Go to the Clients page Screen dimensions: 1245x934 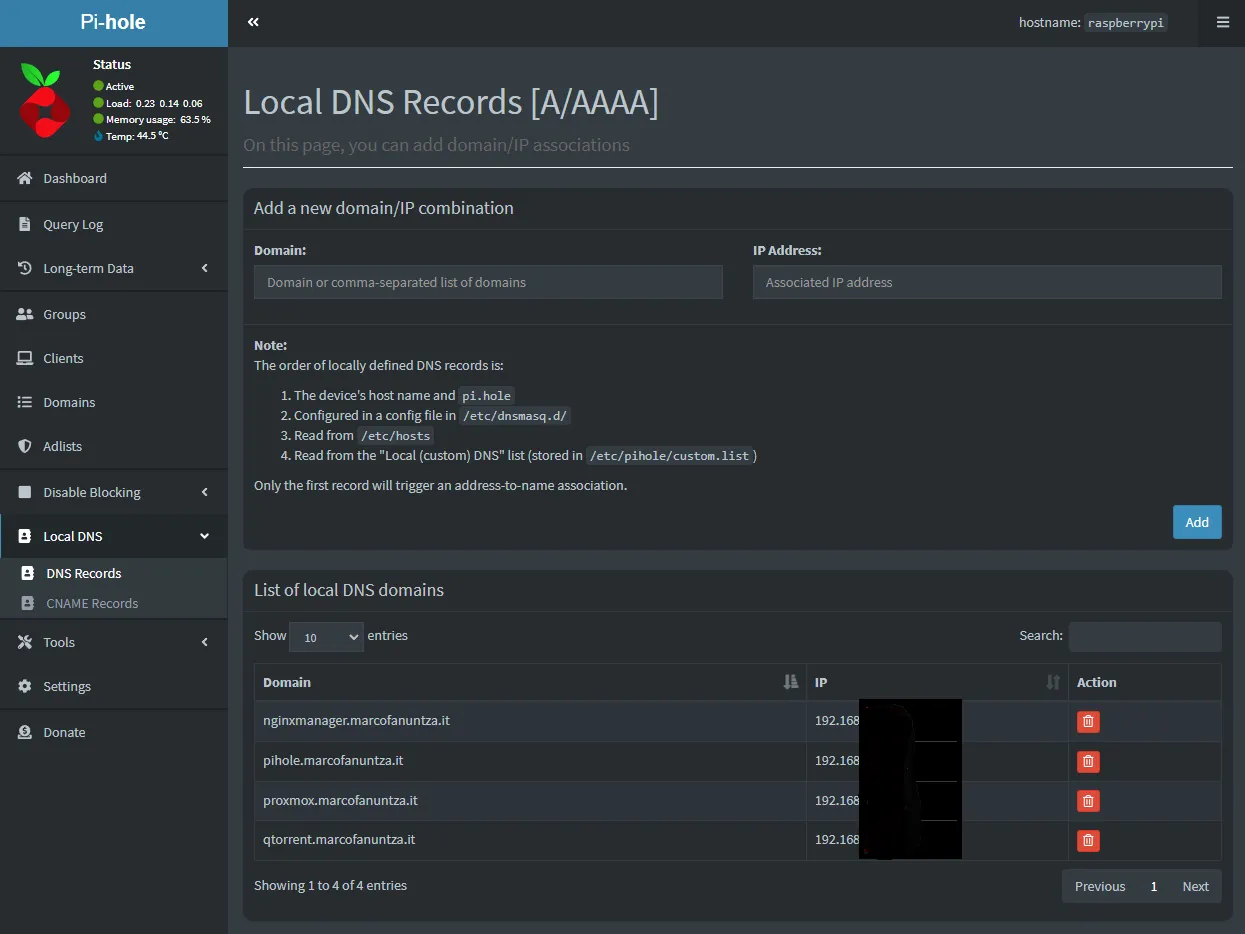click(x=114, y=358)
